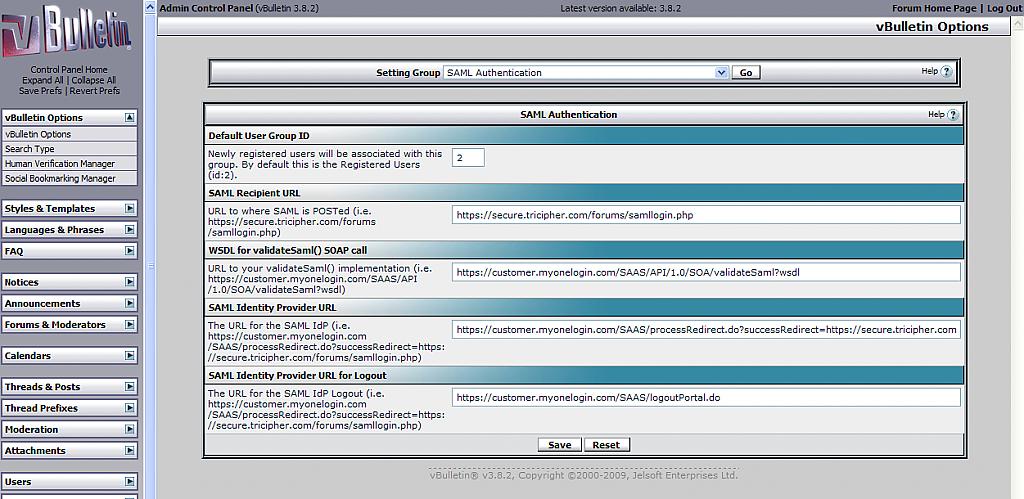1024x499 pixels.
Task: Collapse the vBulletin Options section arrow
Action: tap(130, 118)
